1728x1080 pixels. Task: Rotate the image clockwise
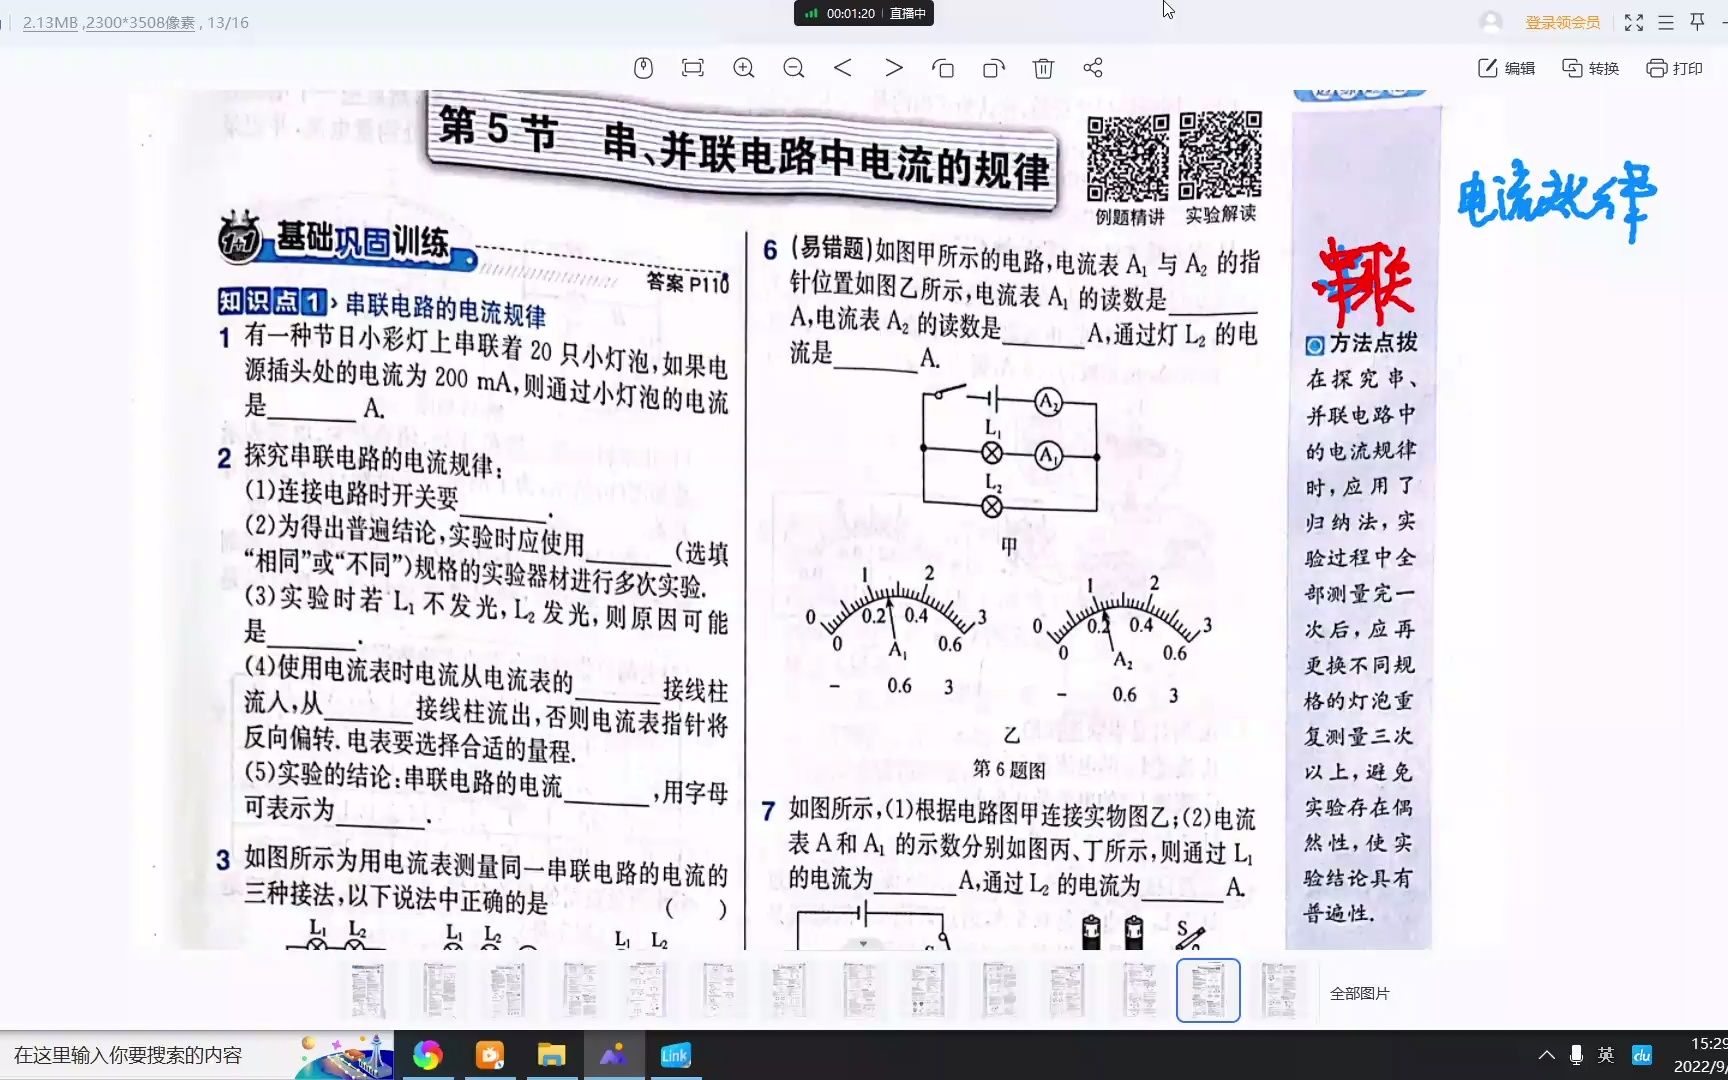(993, 68)
